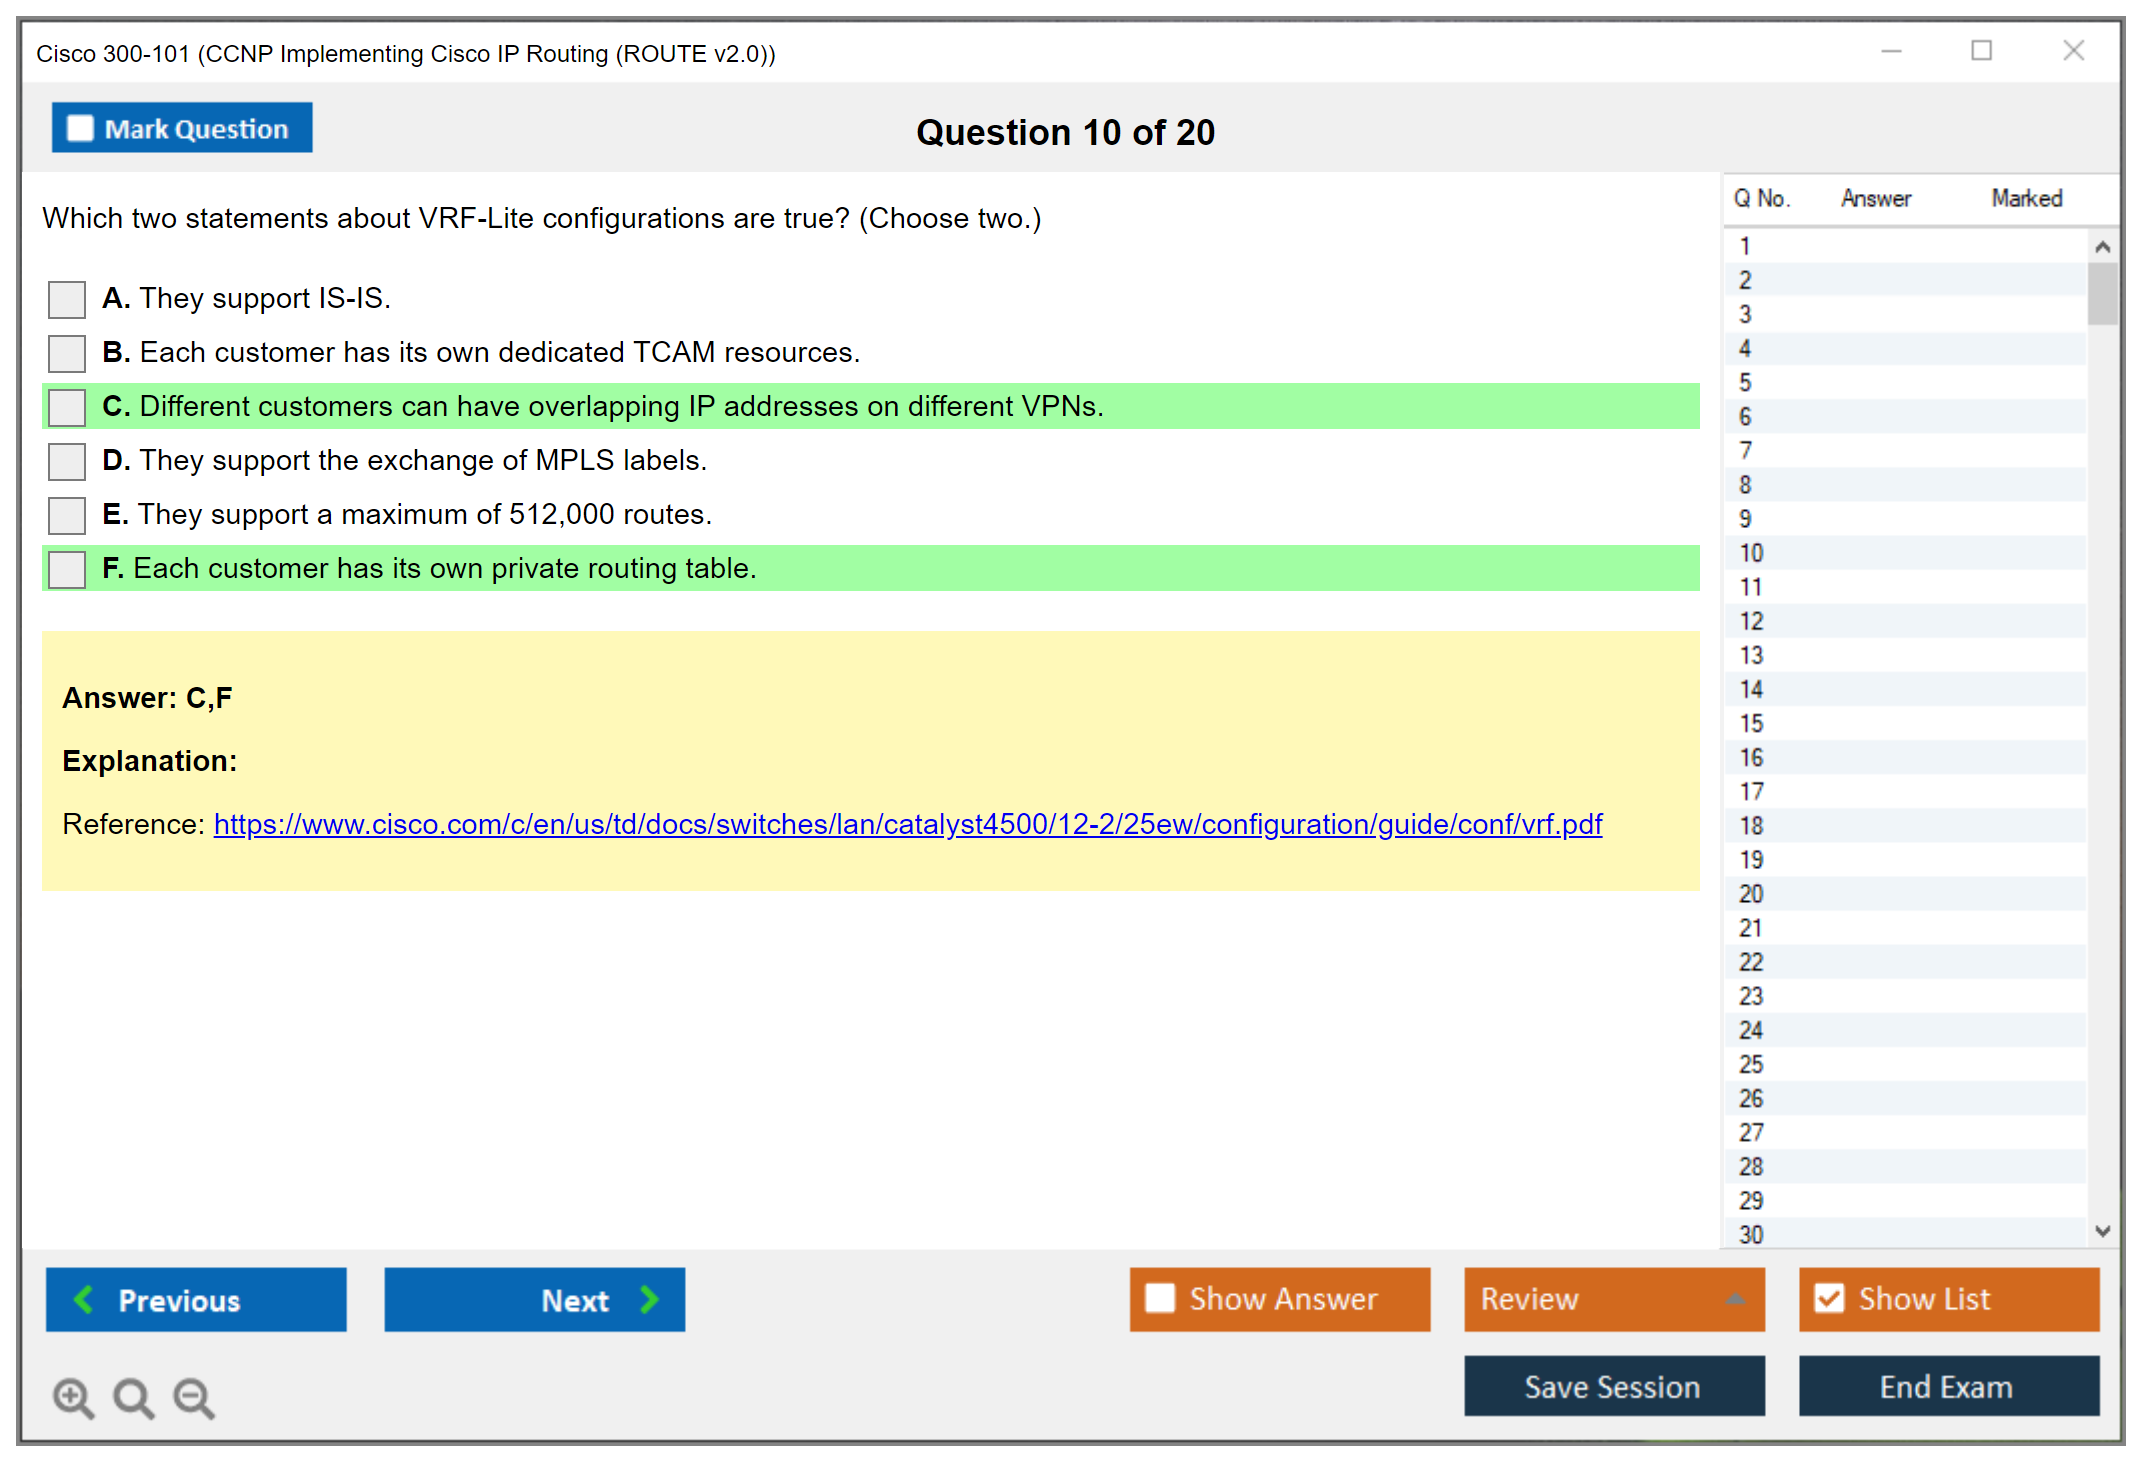Toggle the Mark Question checkbox
The width and height of the screenshot is (2150, 1470).
[80, 129]
